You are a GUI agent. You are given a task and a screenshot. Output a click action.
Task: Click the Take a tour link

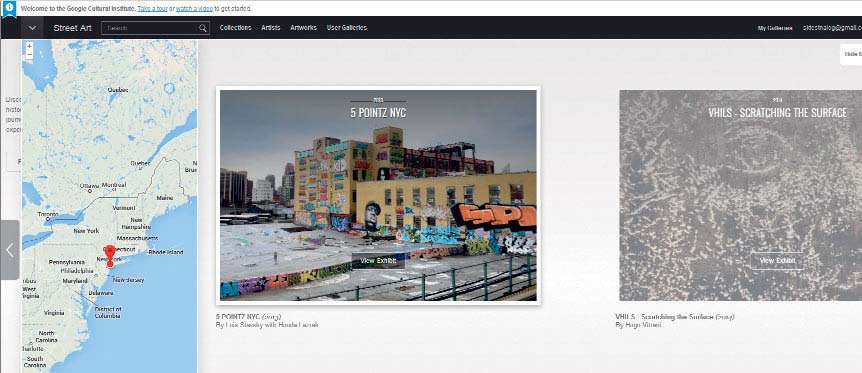152,9
